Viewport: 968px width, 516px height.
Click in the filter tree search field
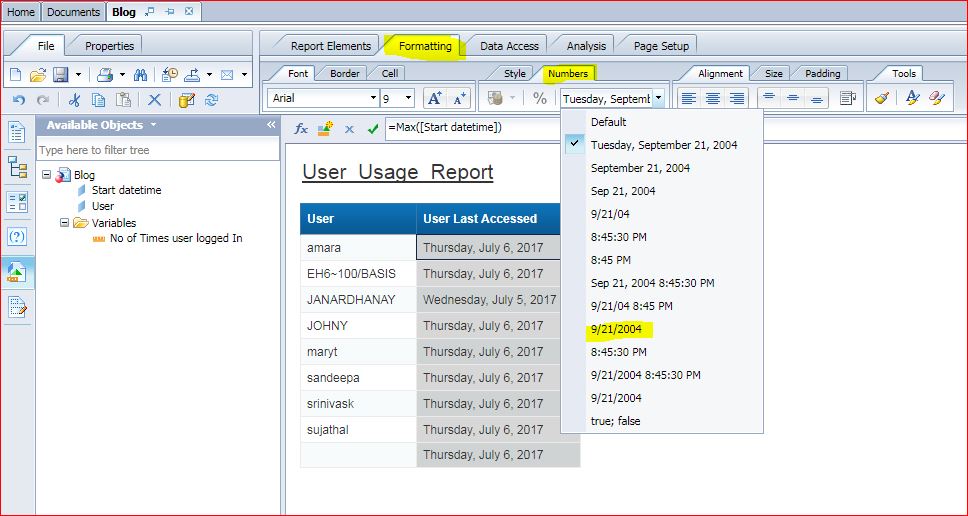[x=158, y=150]
